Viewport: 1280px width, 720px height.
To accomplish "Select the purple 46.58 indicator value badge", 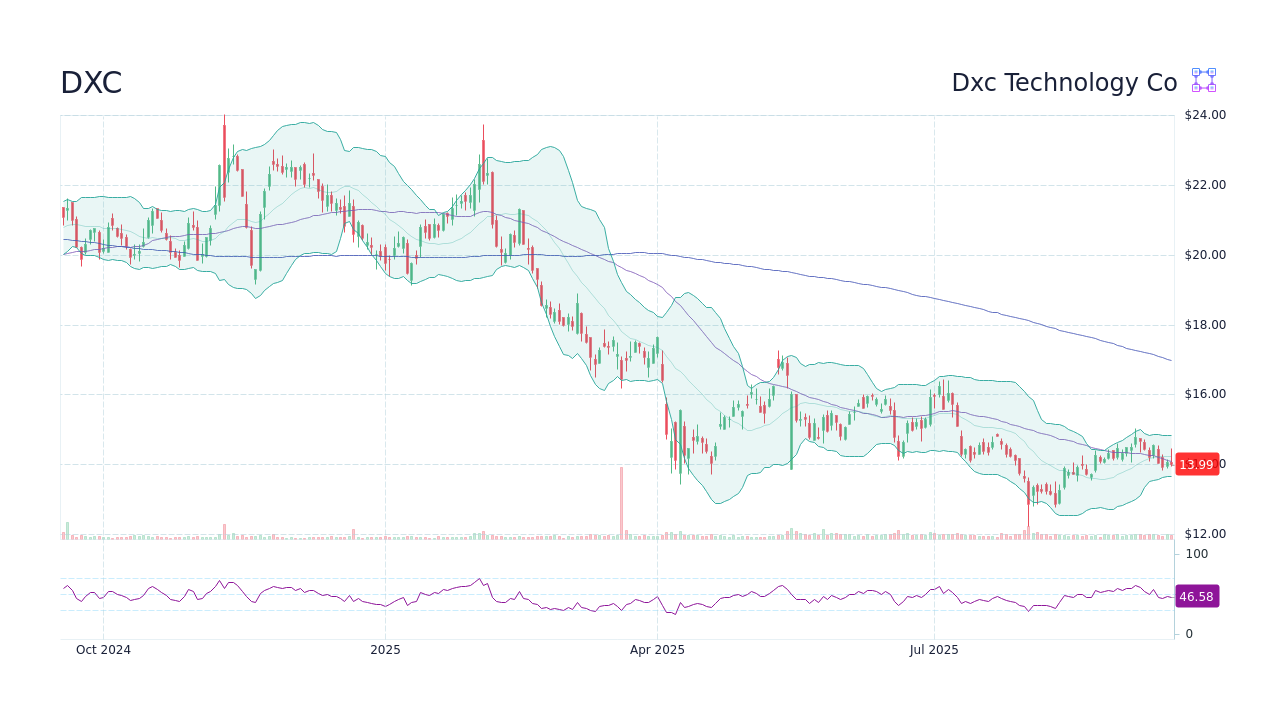I will tap(1197, 597).
